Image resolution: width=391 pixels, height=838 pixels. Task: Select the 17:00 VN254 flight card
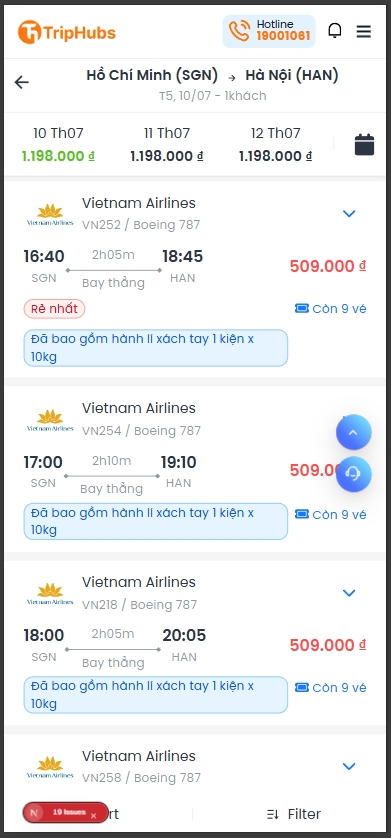195,469
